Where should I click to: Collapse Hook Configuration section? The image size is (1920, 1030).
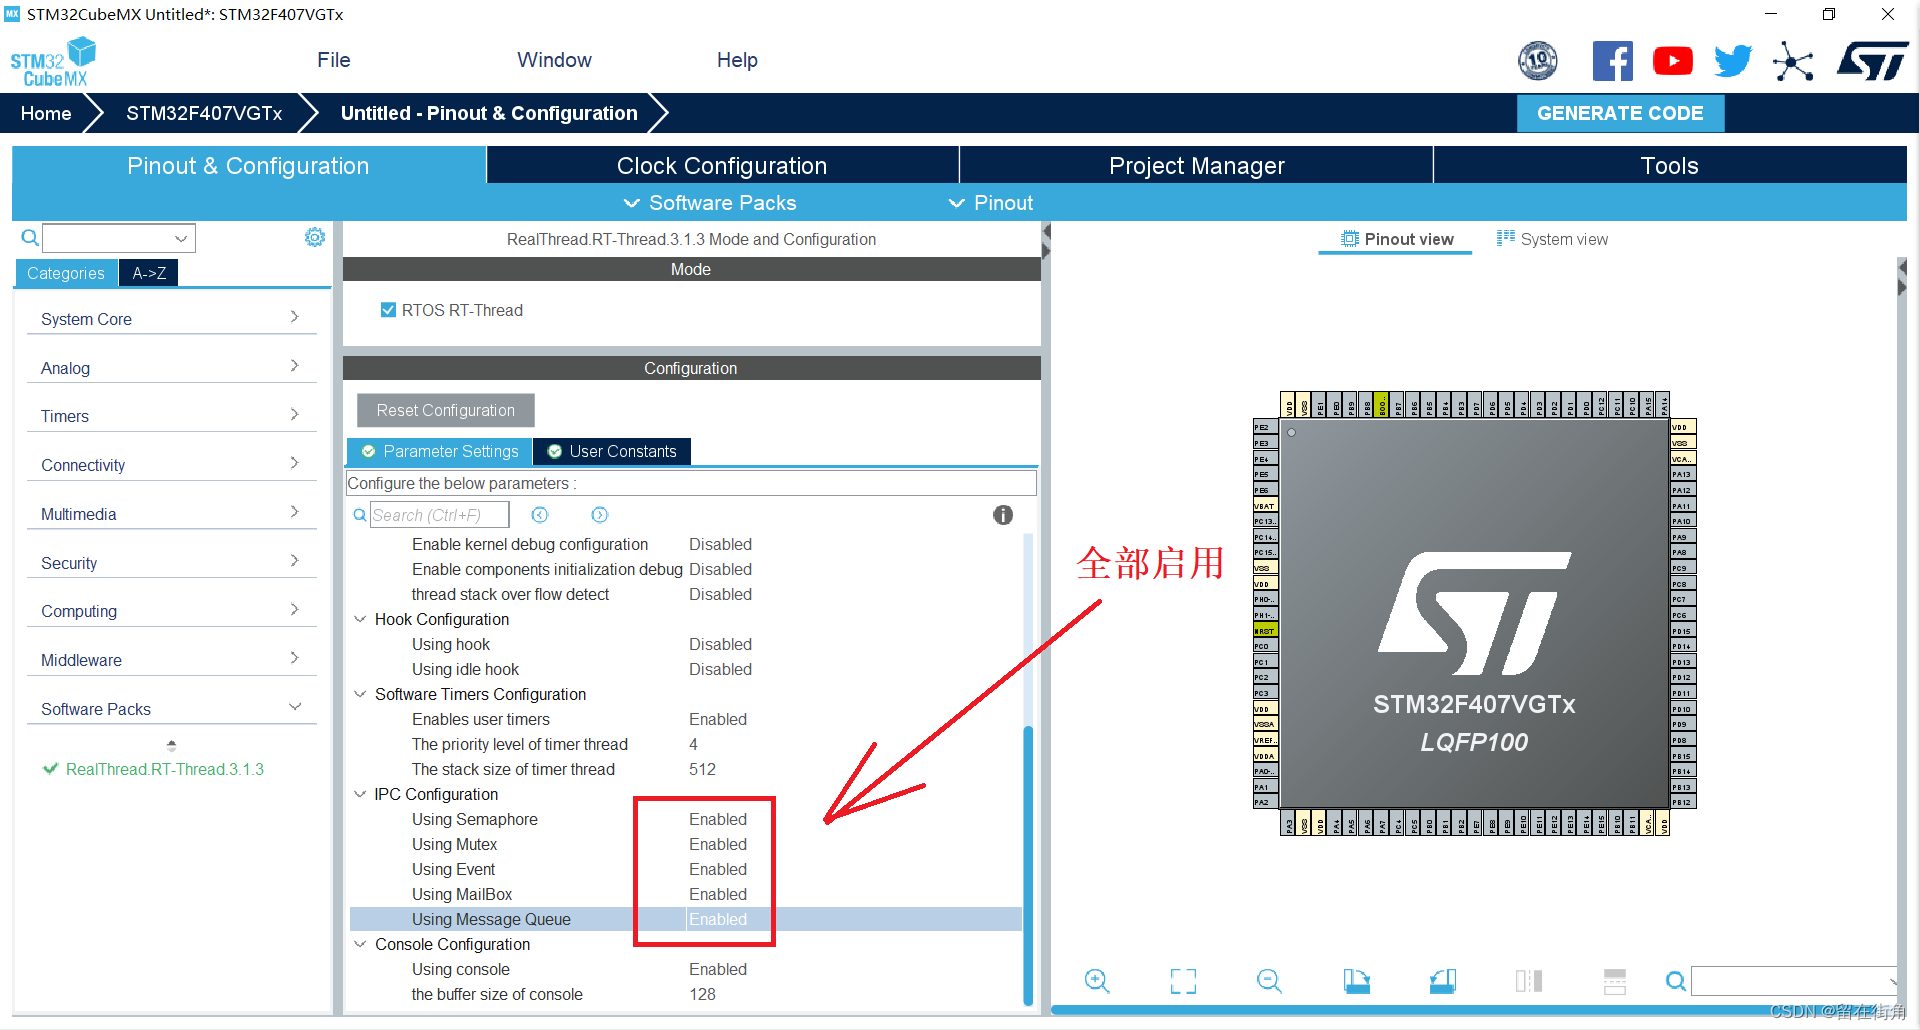pyautogui.click(x=360, y=619)
